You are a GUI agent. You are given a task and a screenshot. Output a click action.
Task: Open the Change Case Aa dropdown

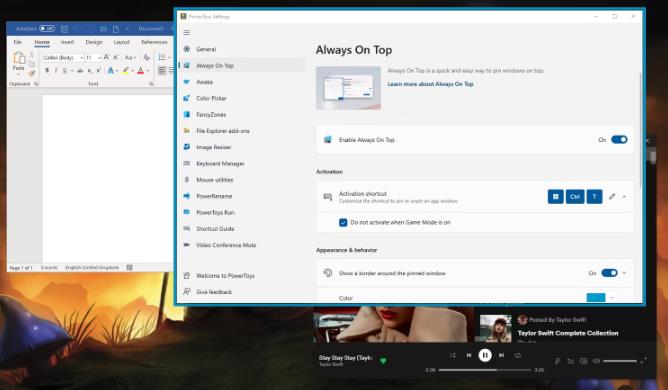(130, 58)
